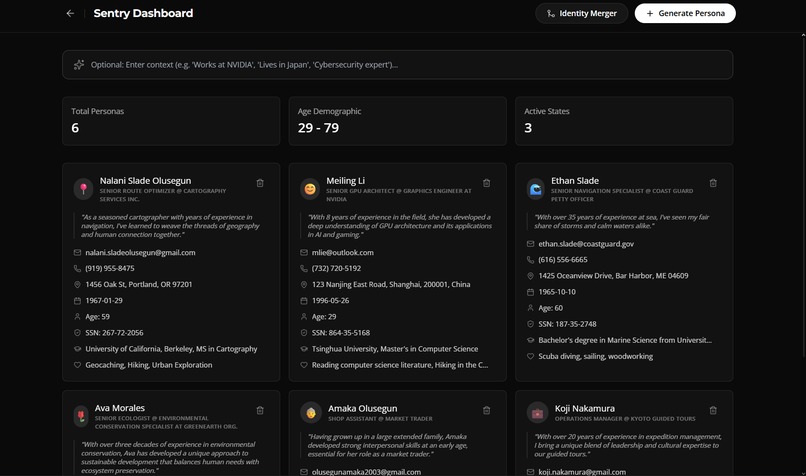Click the birthdate 1996-05-26
The width and height of the screenshot is (806, 476).
tap(330, 300)
